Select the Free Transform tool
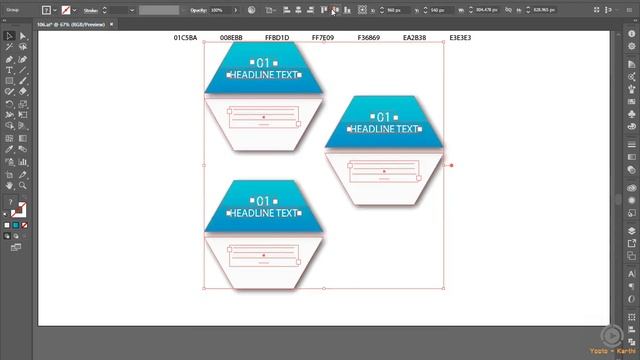 tap(22, 115)
